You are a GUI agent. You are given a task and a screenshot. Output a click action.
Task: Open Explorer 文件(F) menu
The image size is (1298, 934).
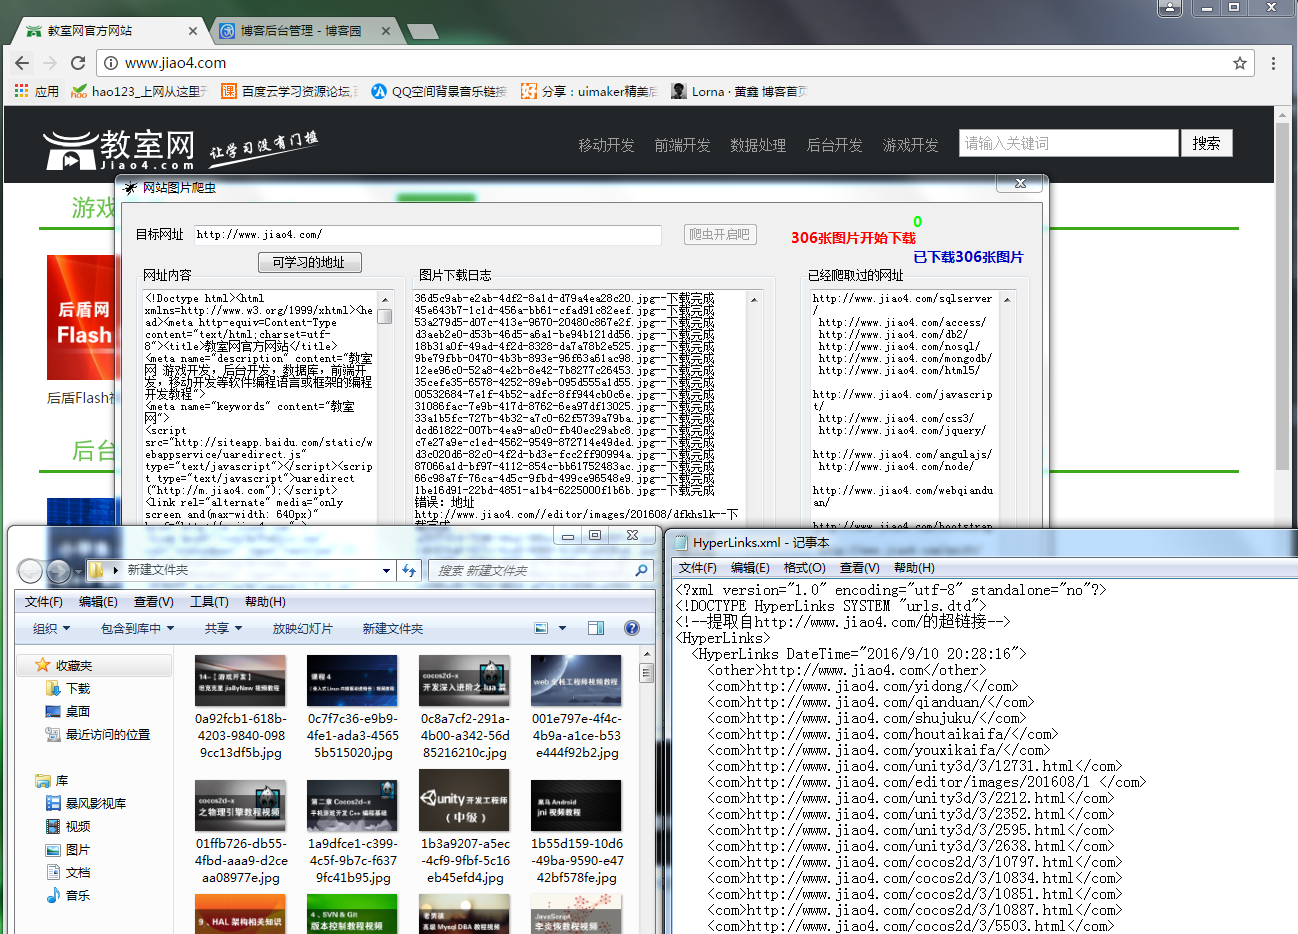tap(44, 602)
